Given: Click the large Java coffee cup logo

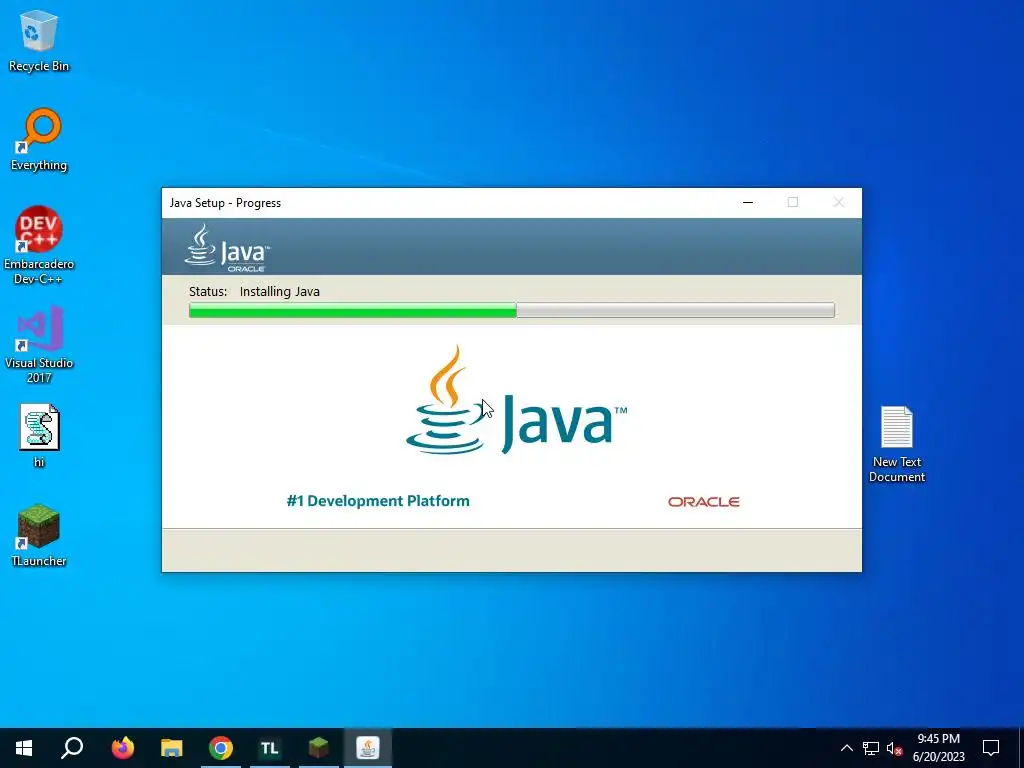Looking at the screenshot, I should point(516,400).
